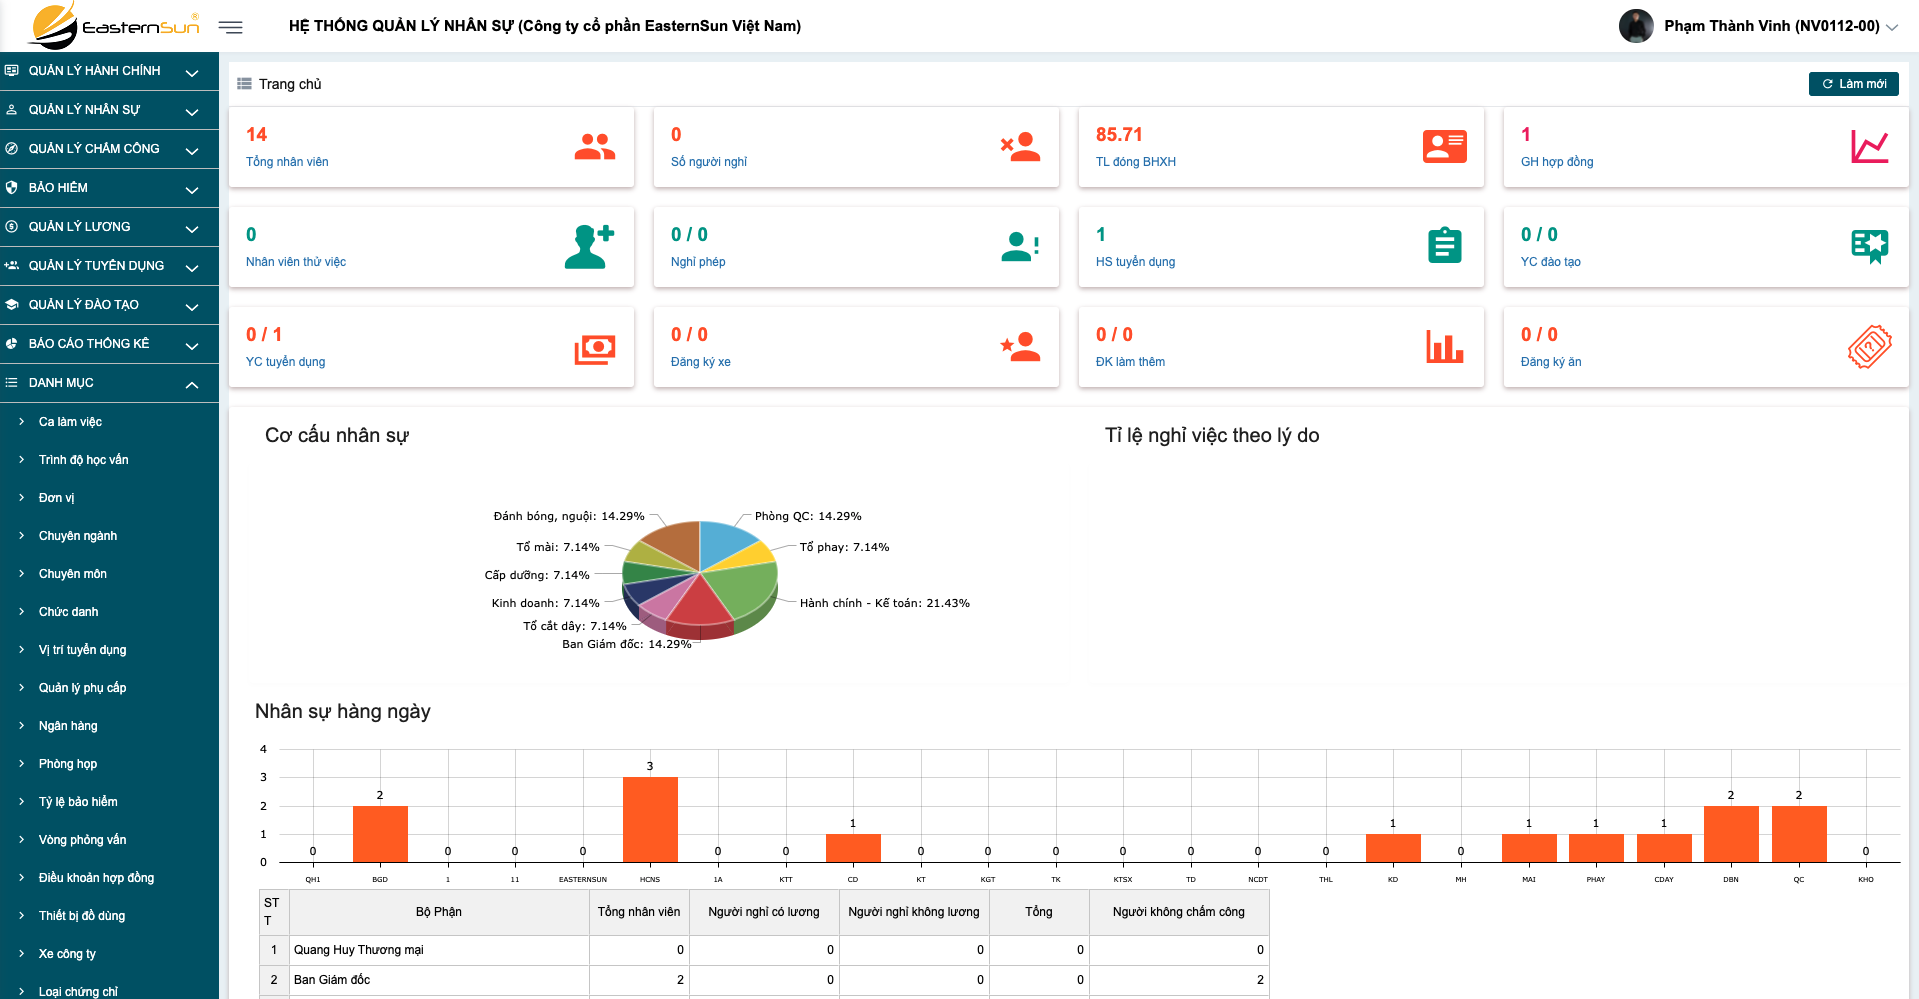Open Tỷ lệ bảo hiểm menu item
Screen dimensions: 1919x999
[x=78, y=802]
